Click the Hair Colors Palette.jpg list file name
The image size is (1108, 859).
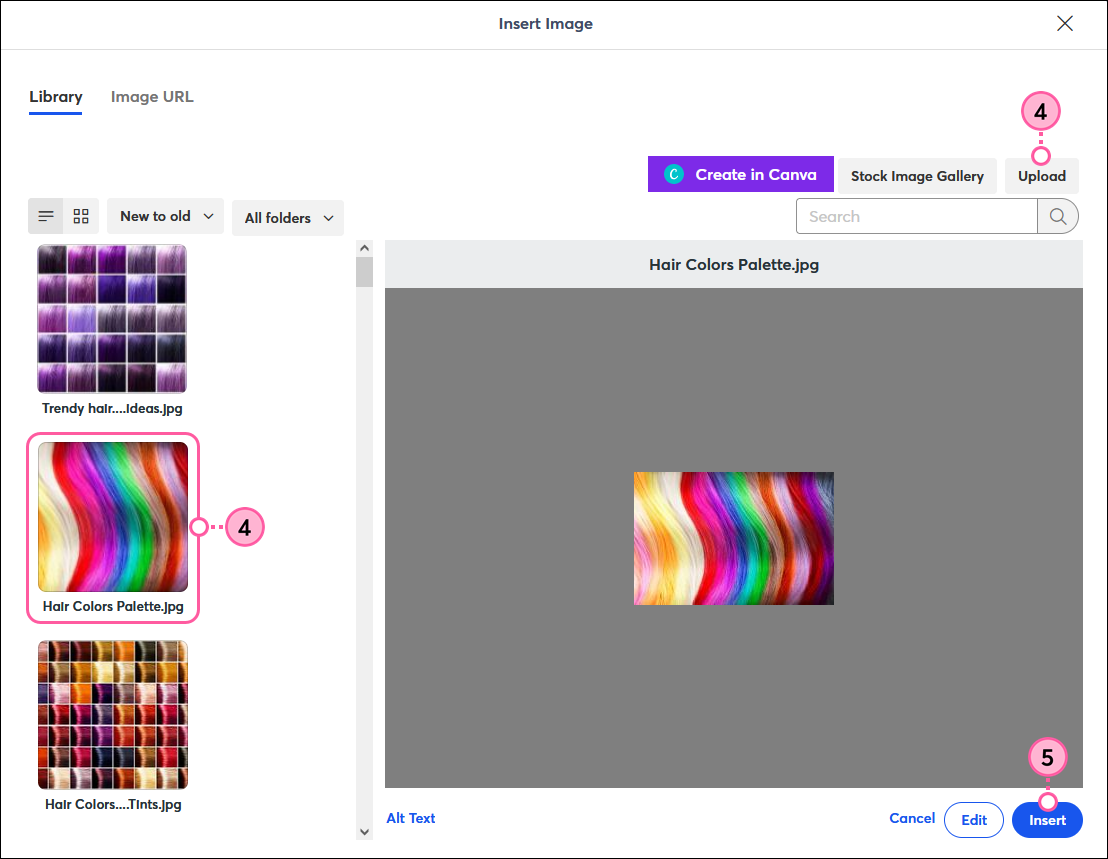[113, 606]
